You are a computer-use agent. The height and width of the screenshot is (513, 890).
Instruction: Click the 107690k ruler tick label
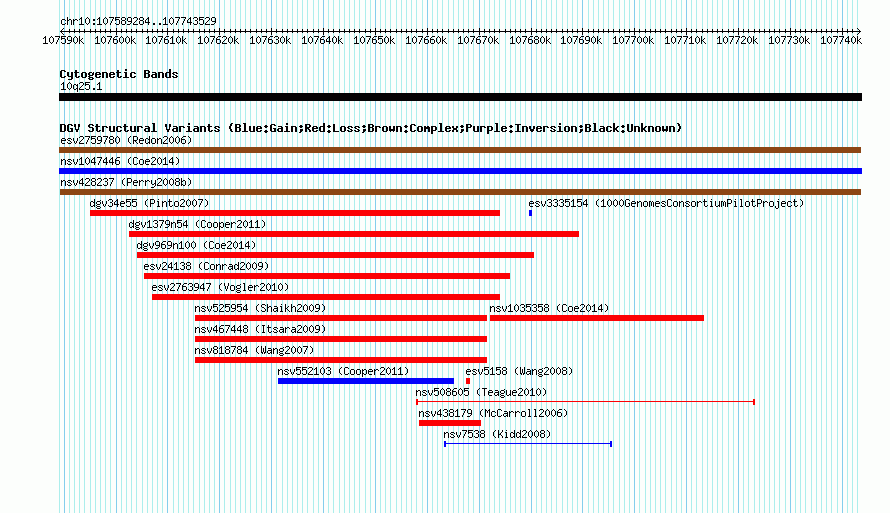point(581,41)
